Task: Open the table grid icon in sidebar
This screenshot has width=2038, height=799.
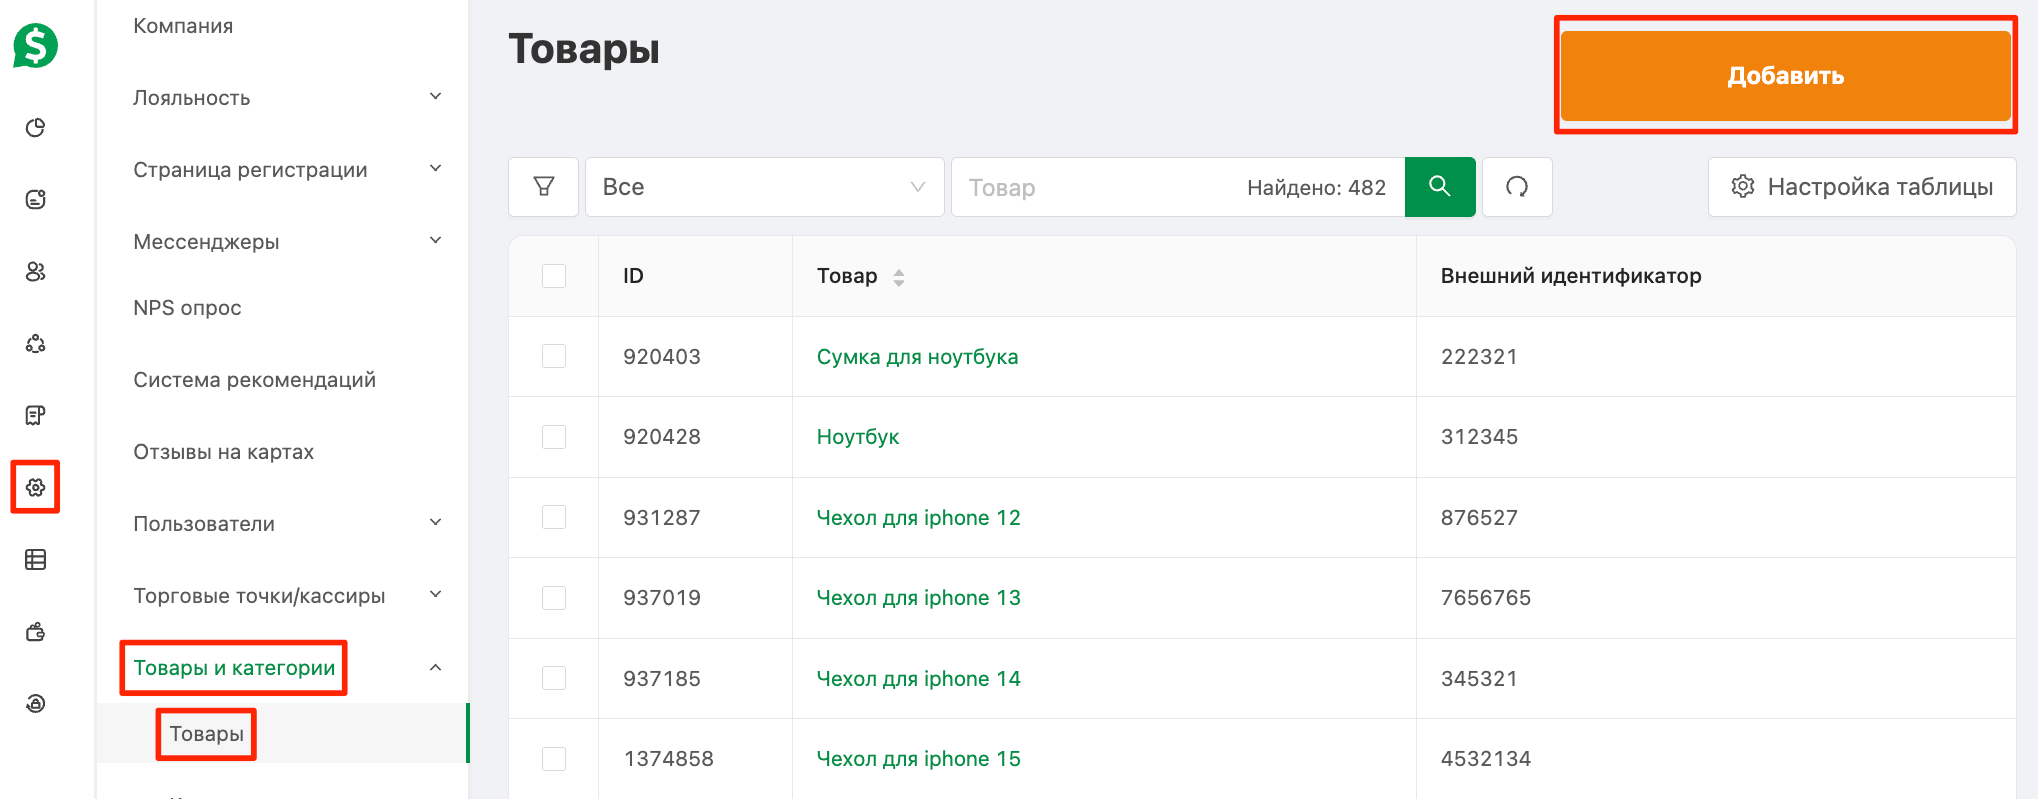Action: [36, 560]
